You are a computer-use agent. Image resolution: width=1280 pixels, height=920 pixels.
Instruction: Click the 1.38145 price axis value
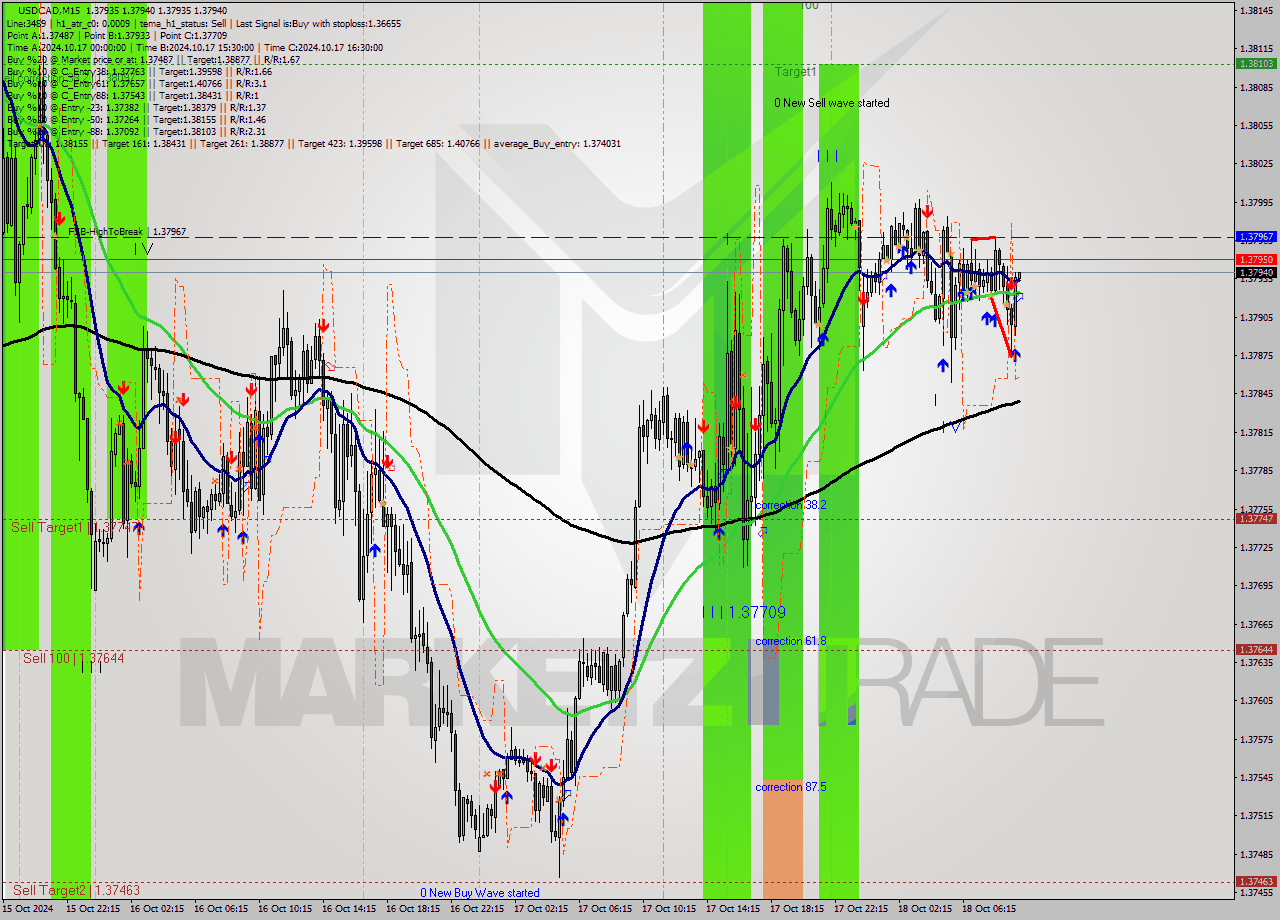point(1256,10)
